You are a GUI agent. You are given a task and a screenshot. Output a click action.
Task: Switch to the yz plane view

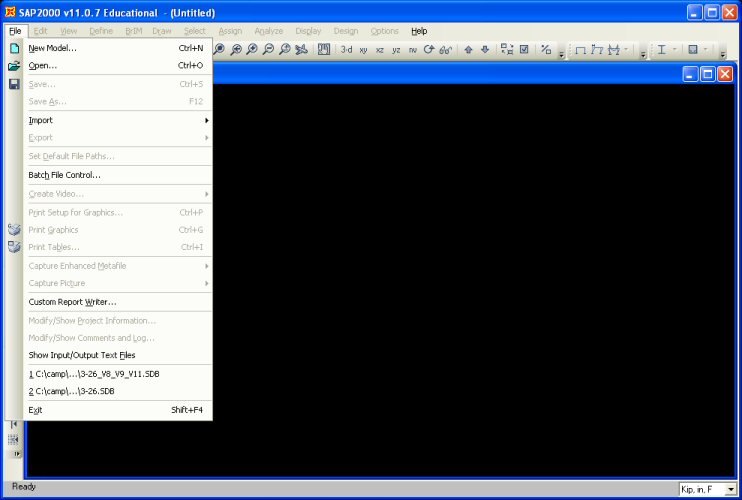tap(396, 50)
